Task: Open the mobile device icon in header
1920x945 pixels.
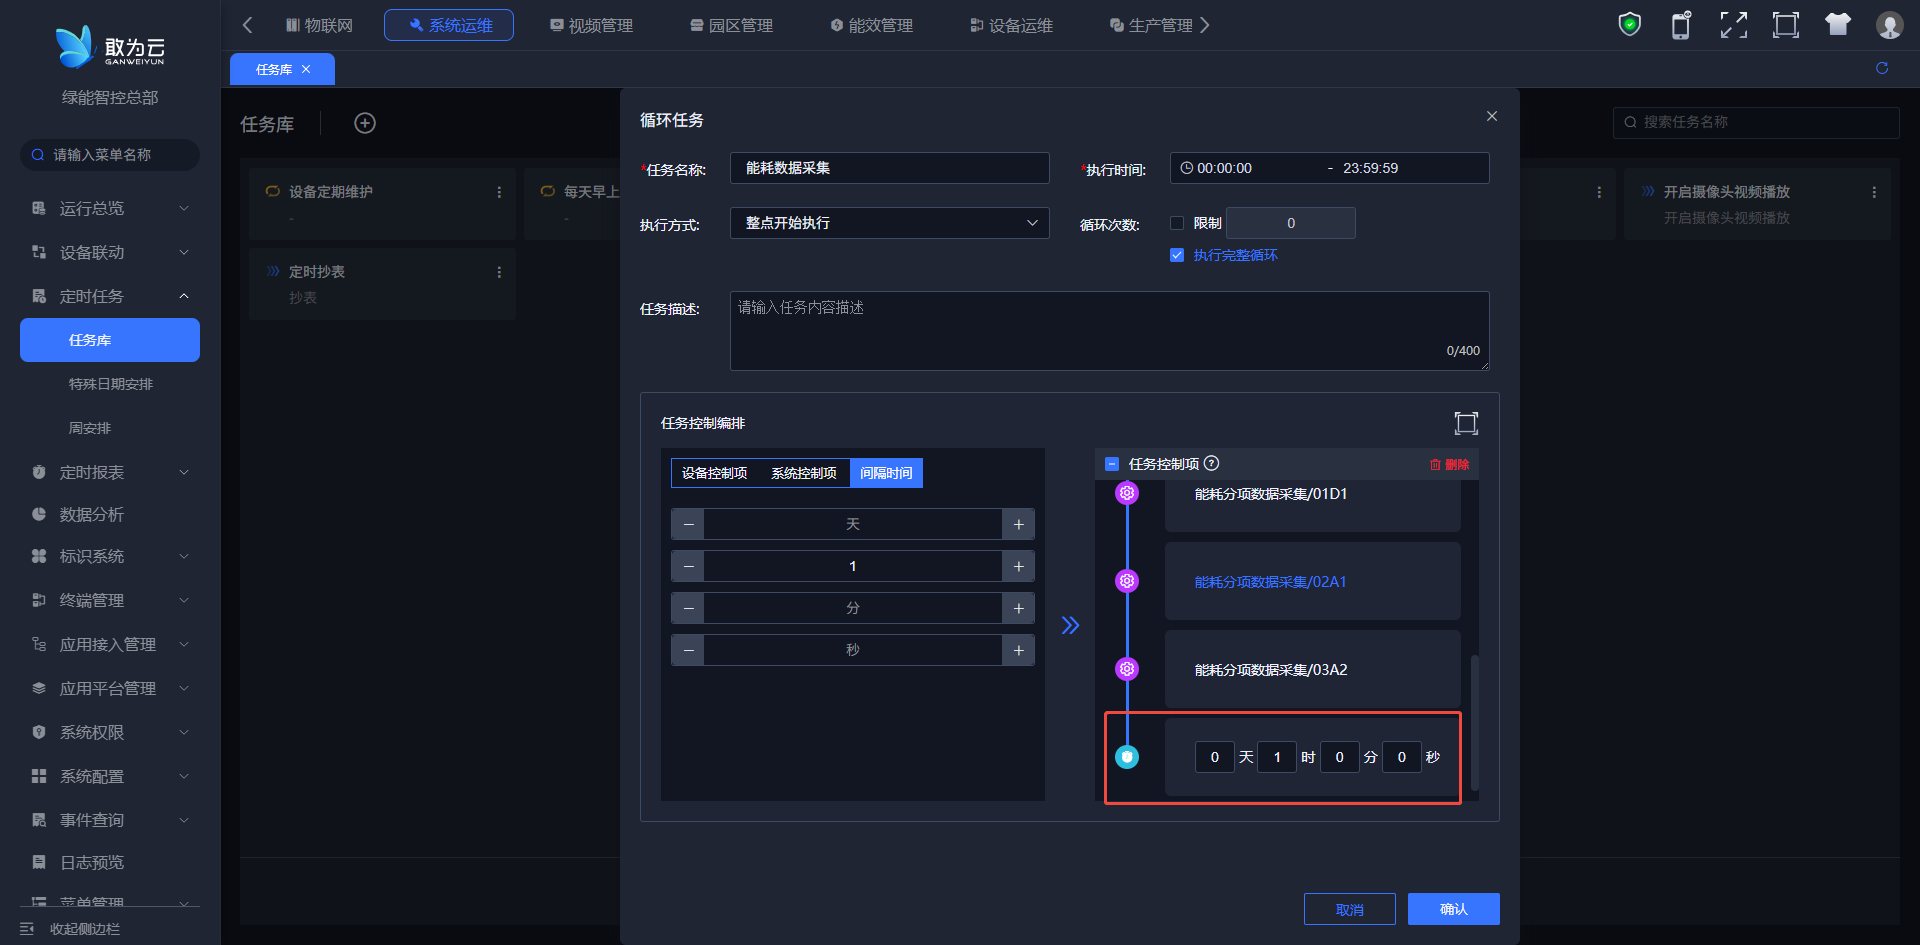Action: click(x=1681, y=25)
